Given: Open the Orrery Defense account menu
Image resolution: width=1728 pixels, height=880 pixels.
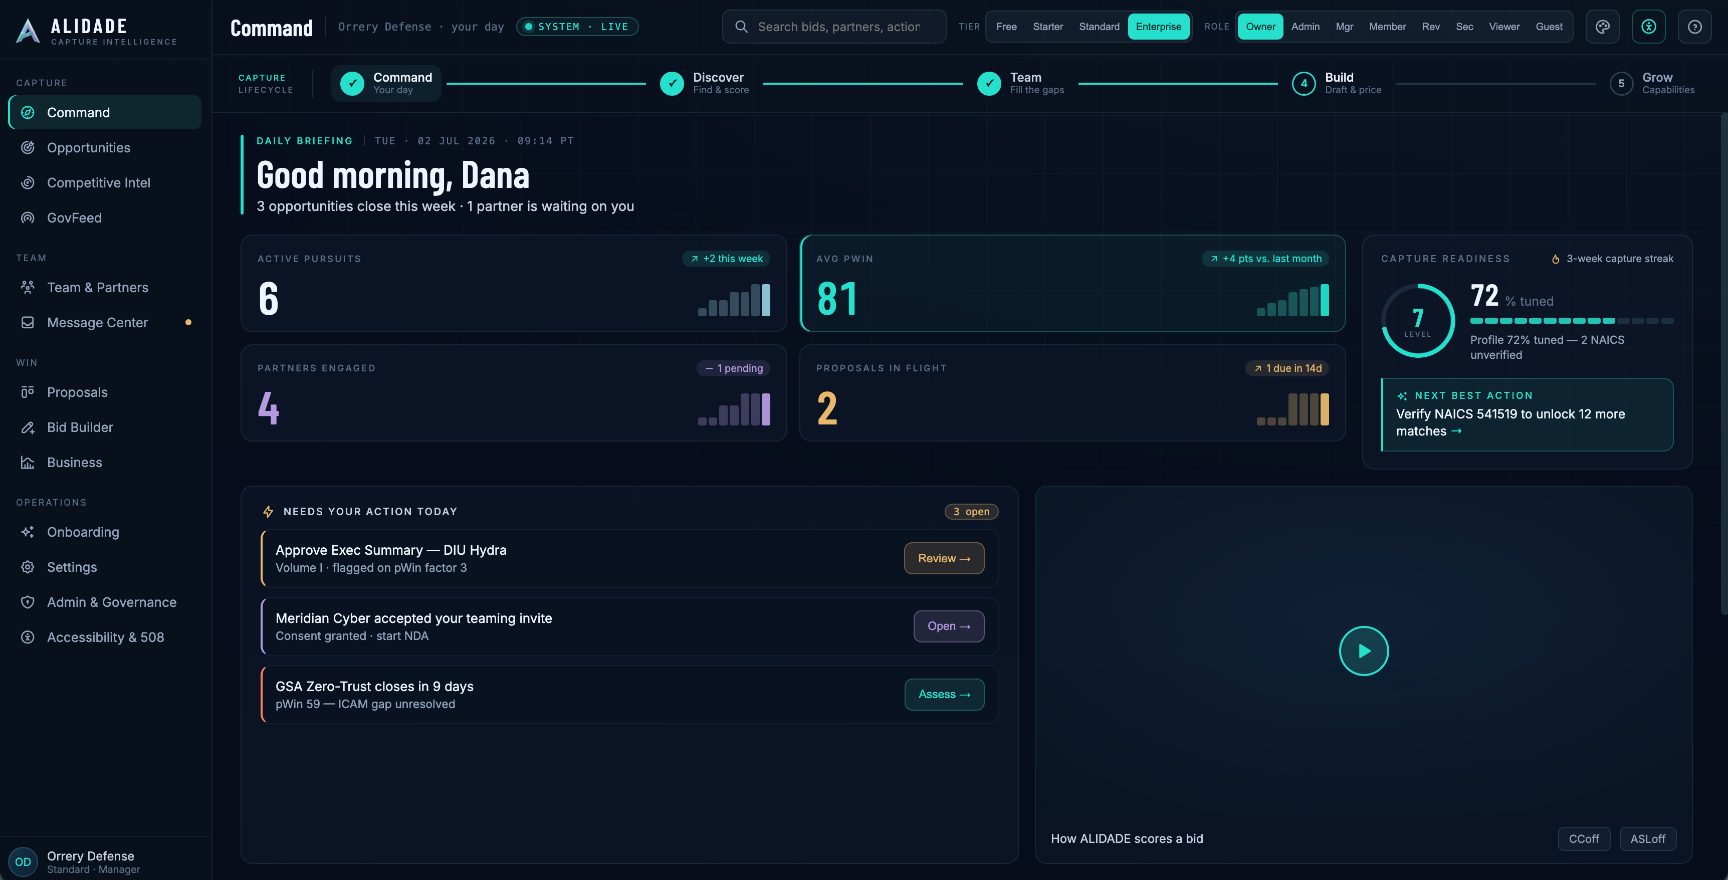Looking at the screenshot, I should (x=106, y=862).
